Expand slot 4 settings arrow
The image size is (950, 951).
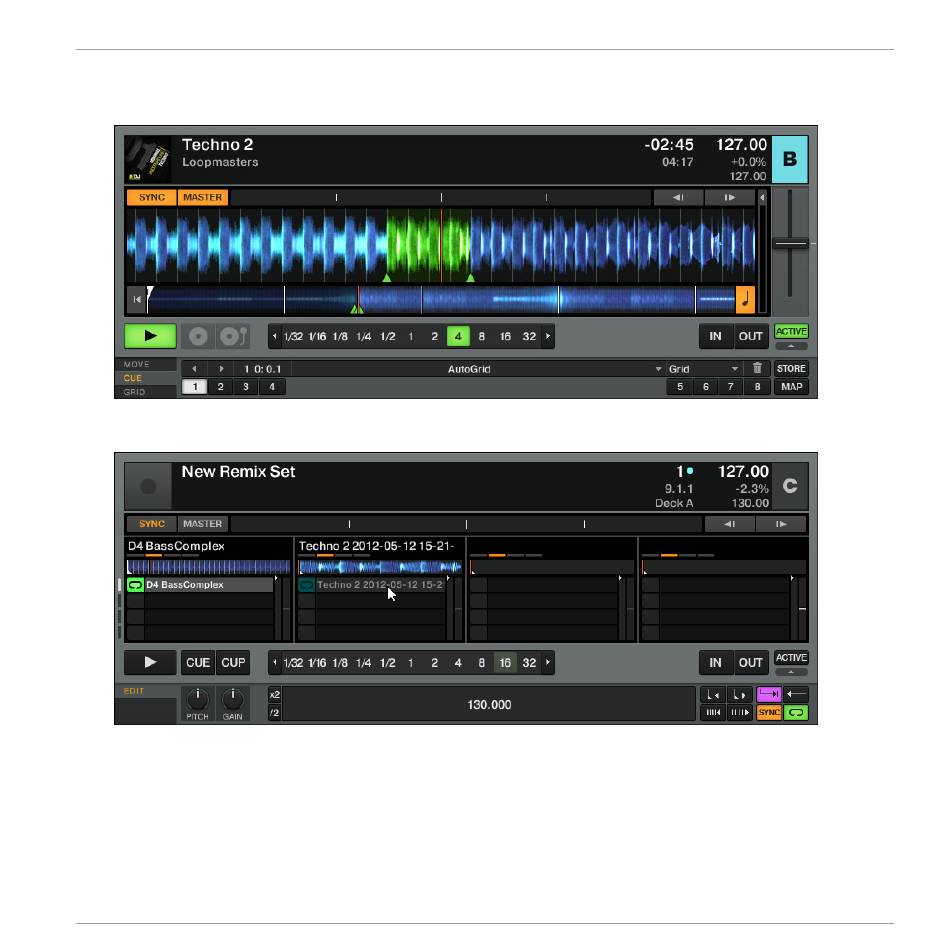pos(792,578)
